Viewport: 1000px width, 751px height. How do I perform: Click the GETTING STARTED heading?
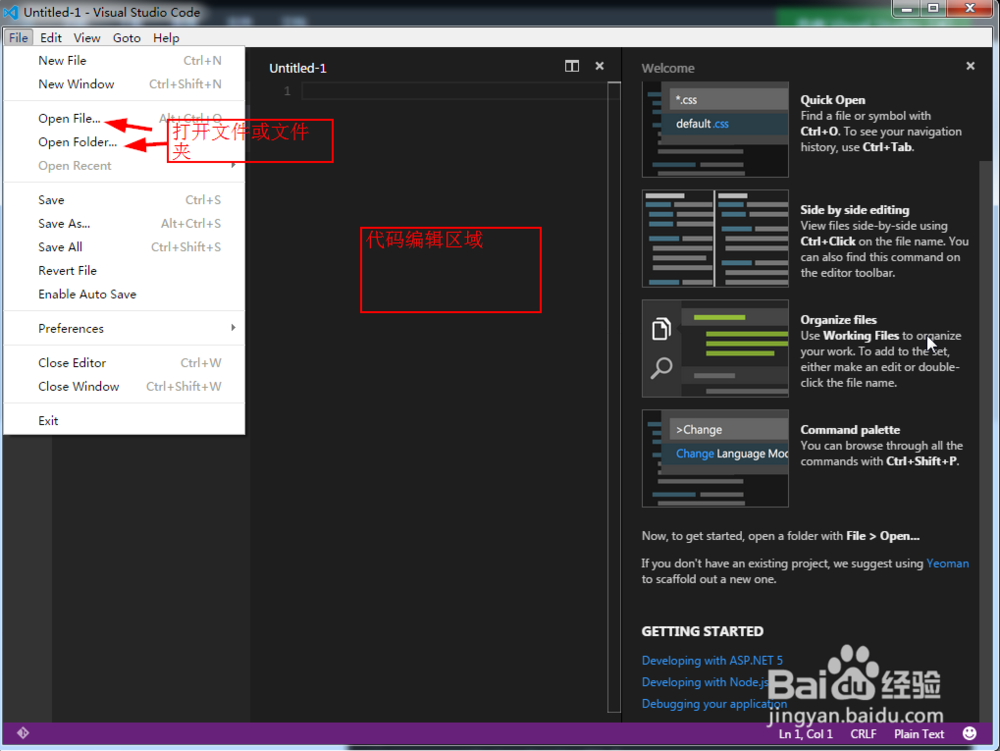702,631
